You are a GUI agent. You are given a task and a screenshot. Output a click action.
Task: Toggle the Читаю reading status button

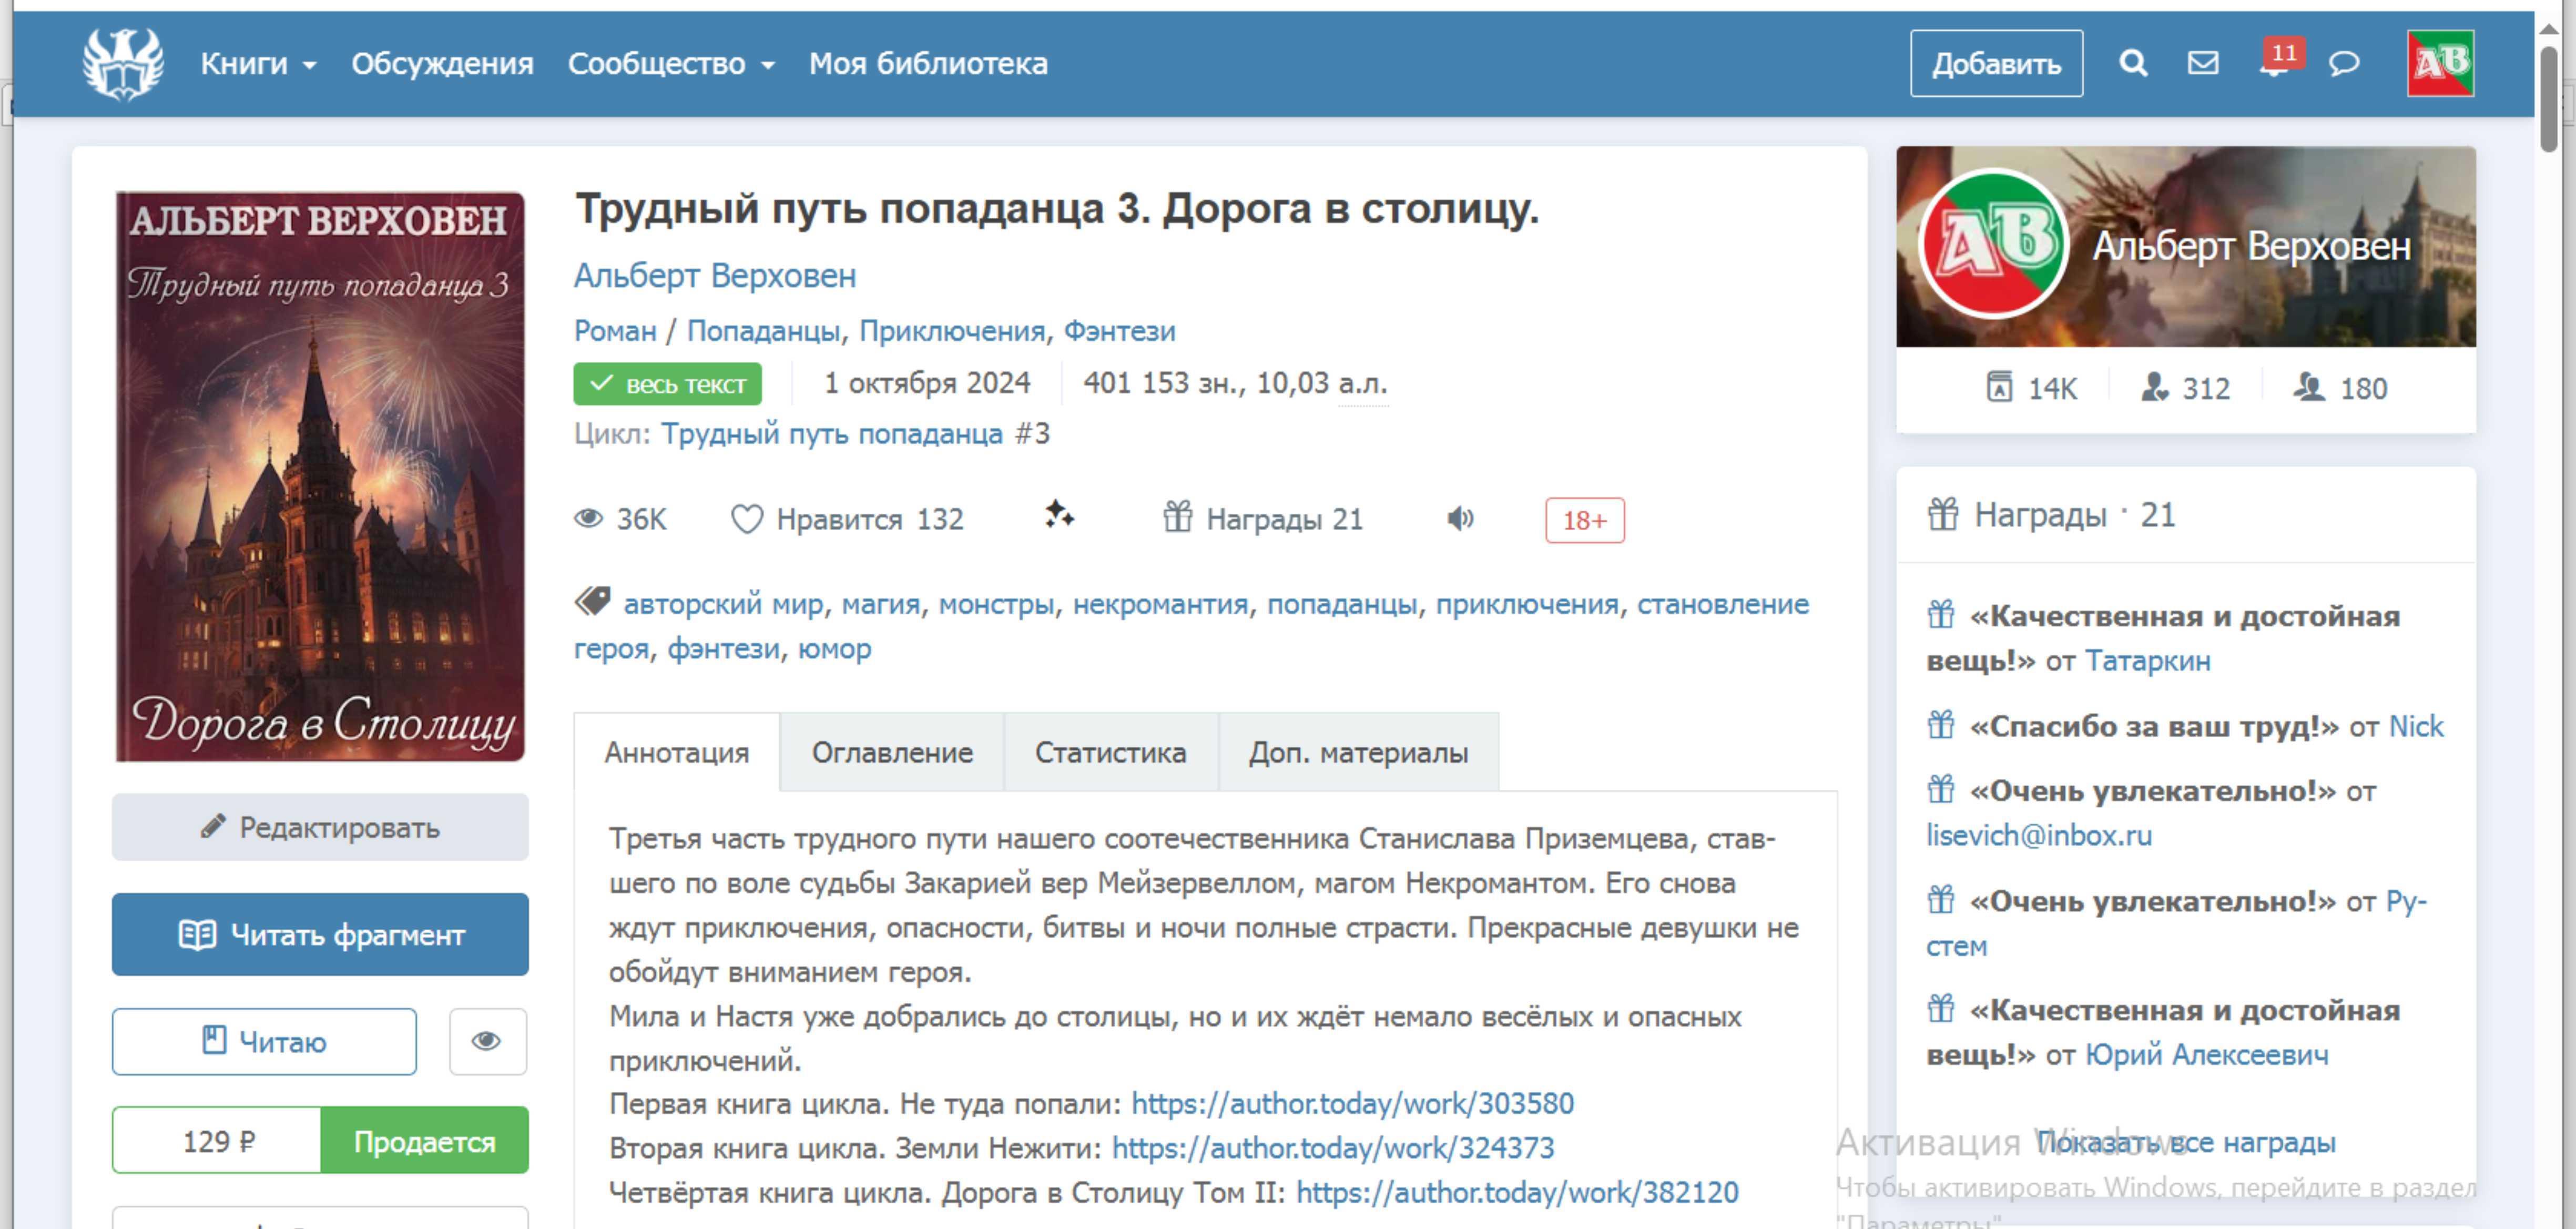tap(264, 1041)
